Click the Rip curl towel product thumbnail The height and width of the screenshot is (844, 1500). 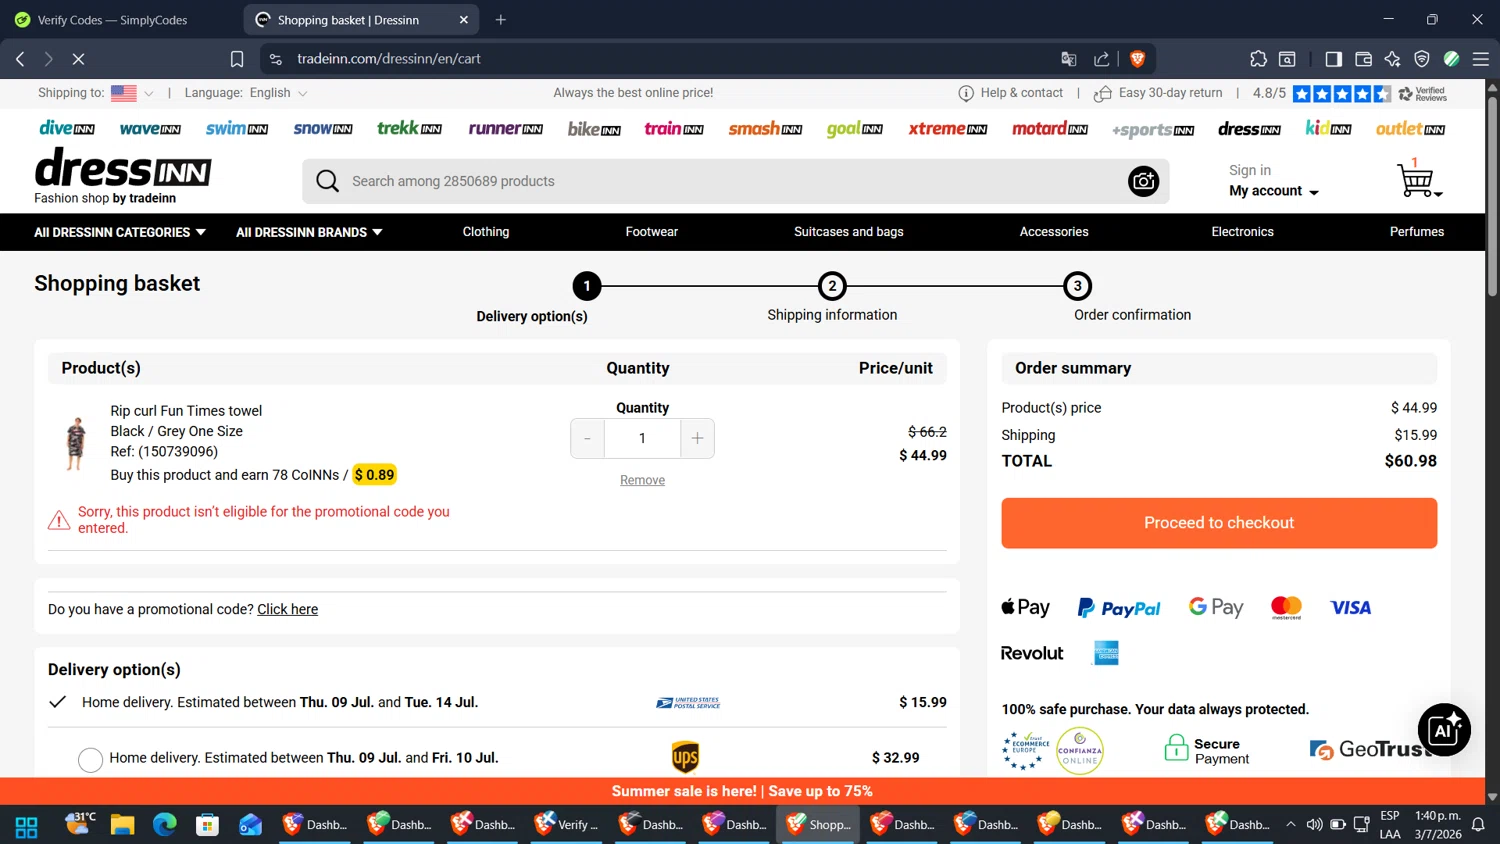(75, 443)
